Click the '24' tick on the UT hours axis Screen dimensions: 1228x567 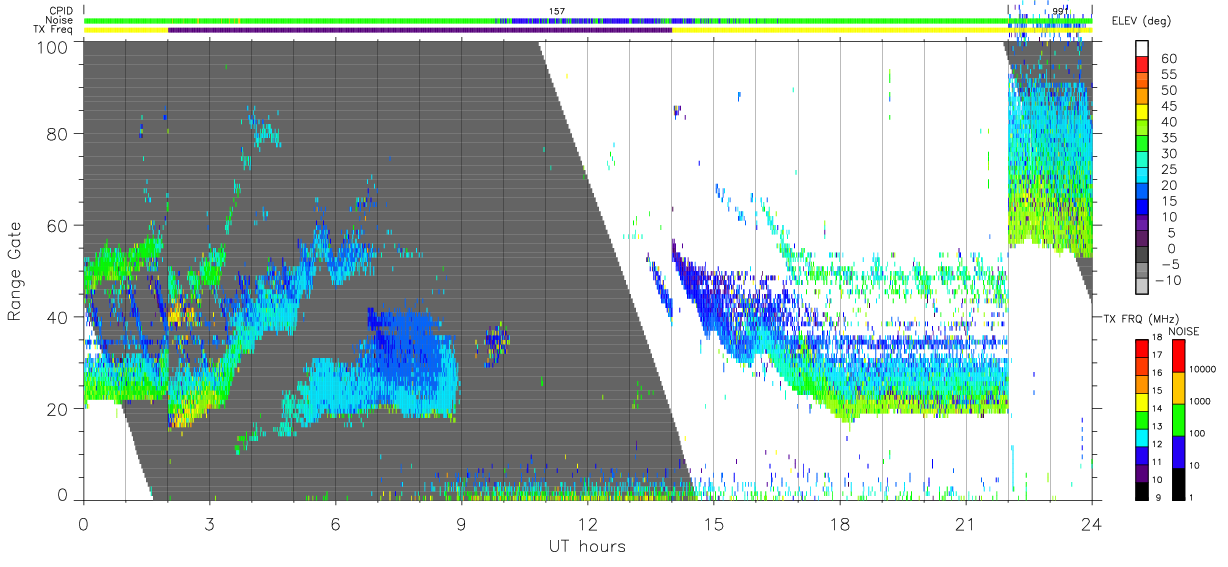[x=1091, y=523]
